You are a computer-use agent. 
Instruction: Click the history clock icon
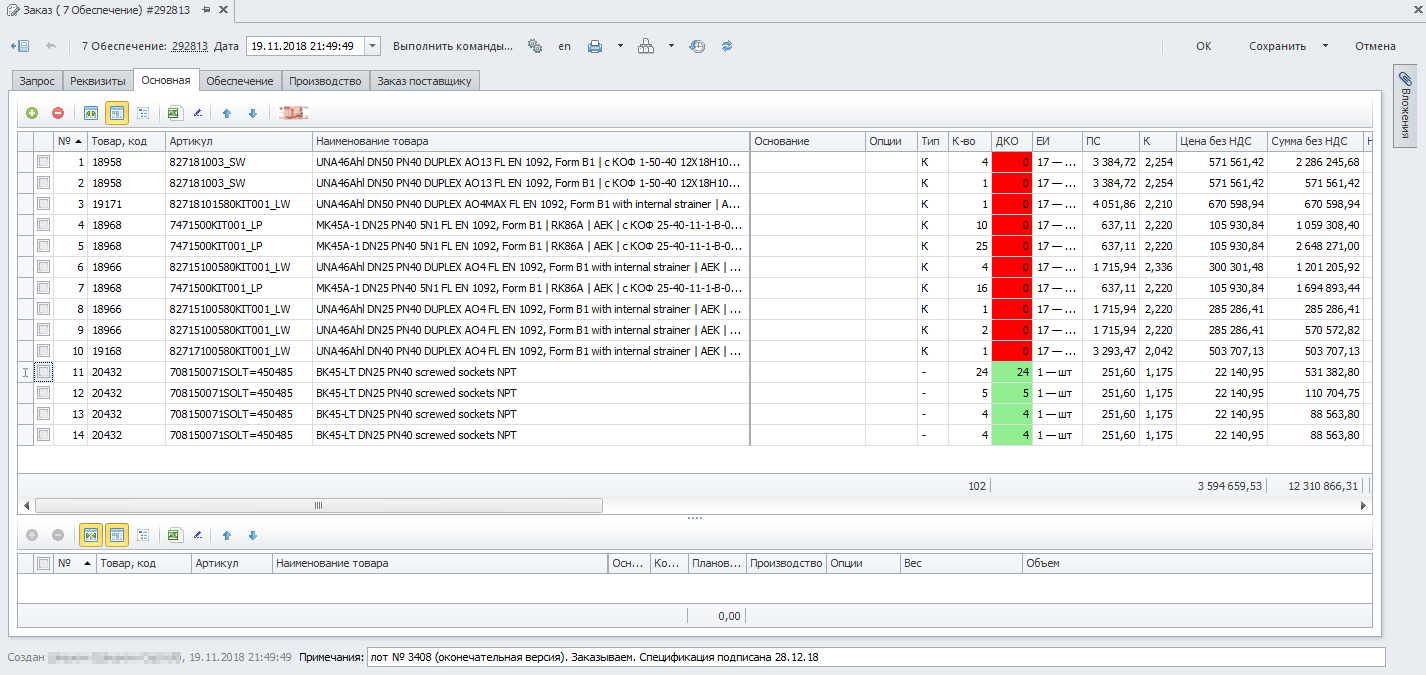(697, 46)
